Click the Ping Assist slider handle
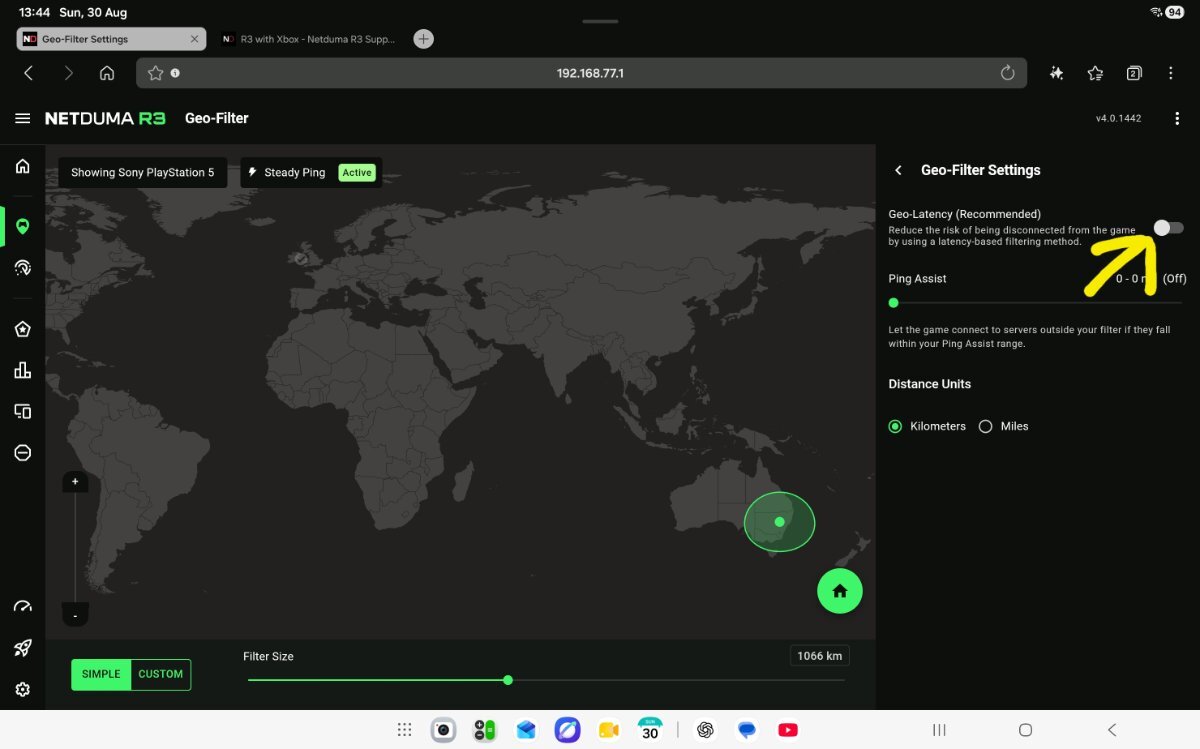1200x749 pixels. click(x=893, y=303)
